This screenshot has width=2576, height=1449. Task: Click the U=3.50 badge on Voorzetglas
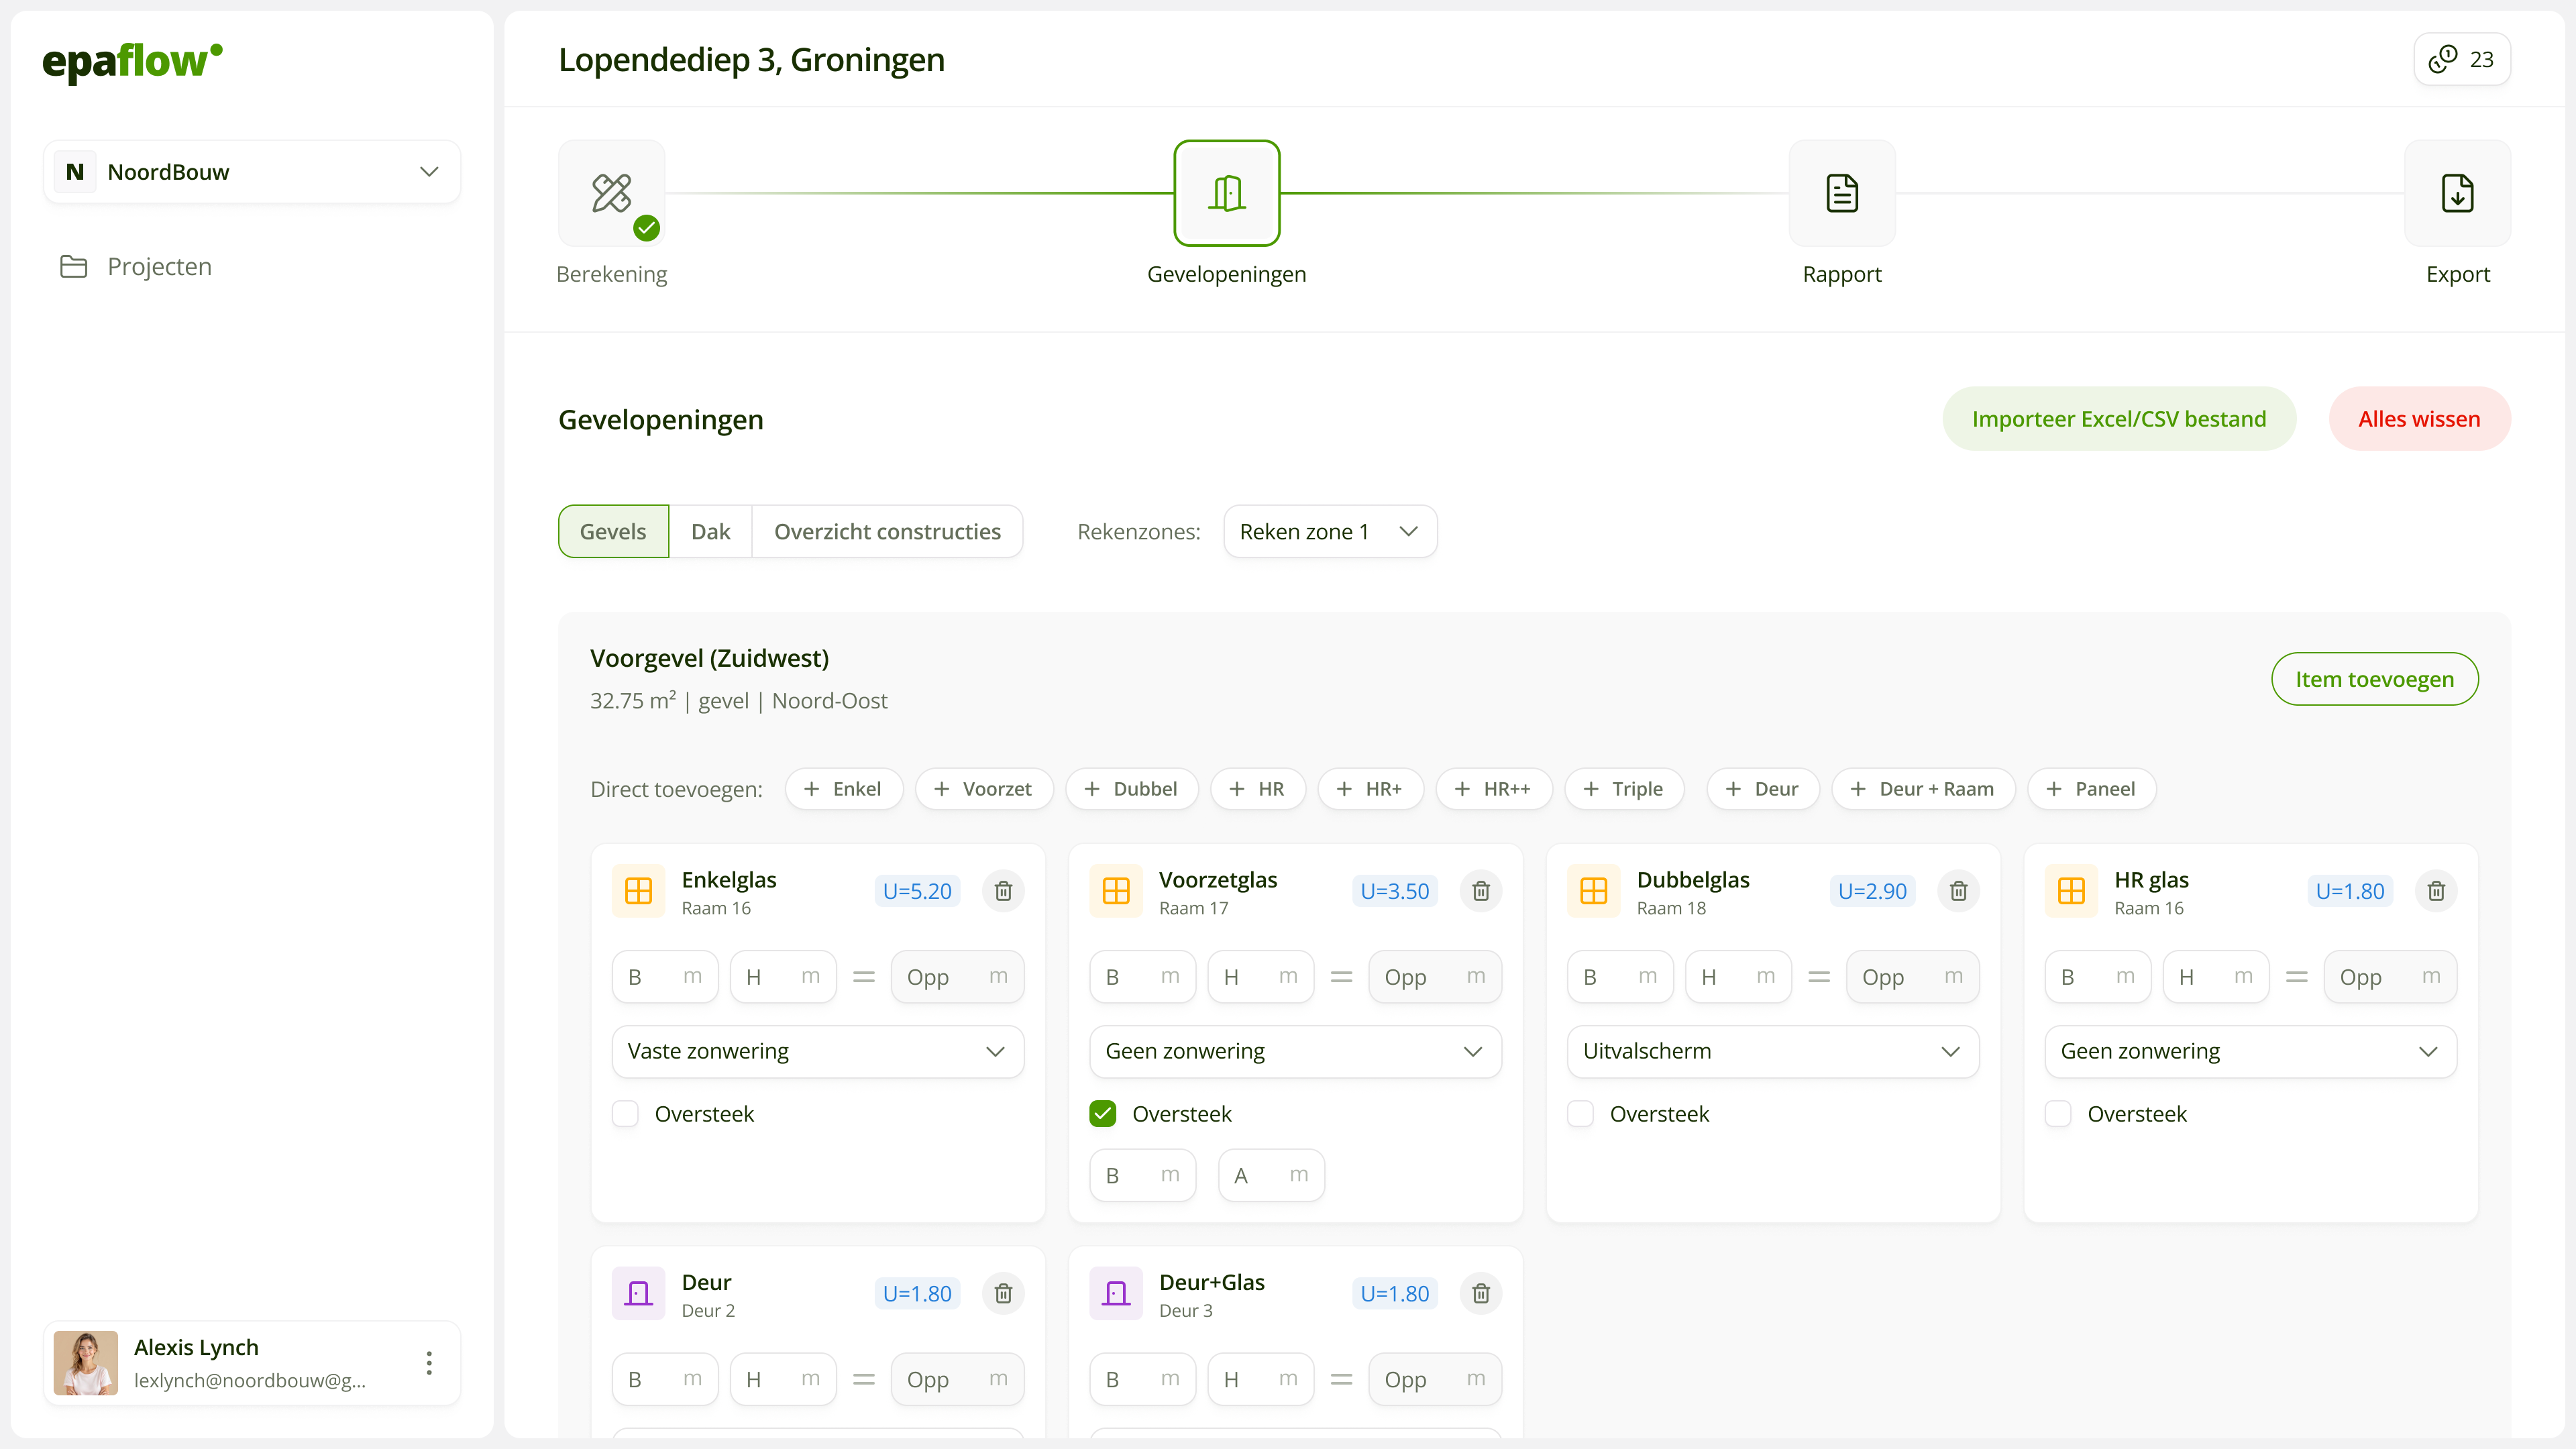pos(1395,890)
